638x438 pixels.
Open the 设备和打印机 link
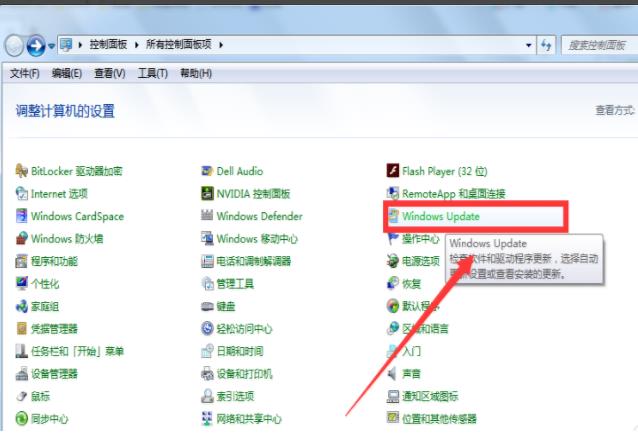tap(245, 374)
